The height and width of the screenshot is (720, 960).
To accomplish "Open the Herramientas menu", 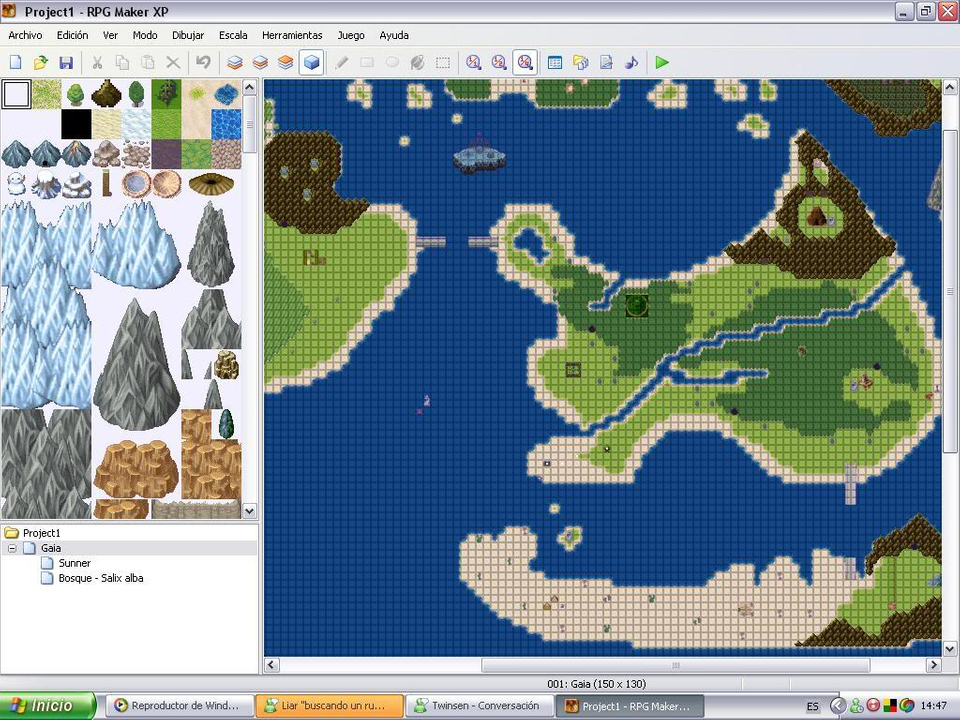I will pos(292,35).
